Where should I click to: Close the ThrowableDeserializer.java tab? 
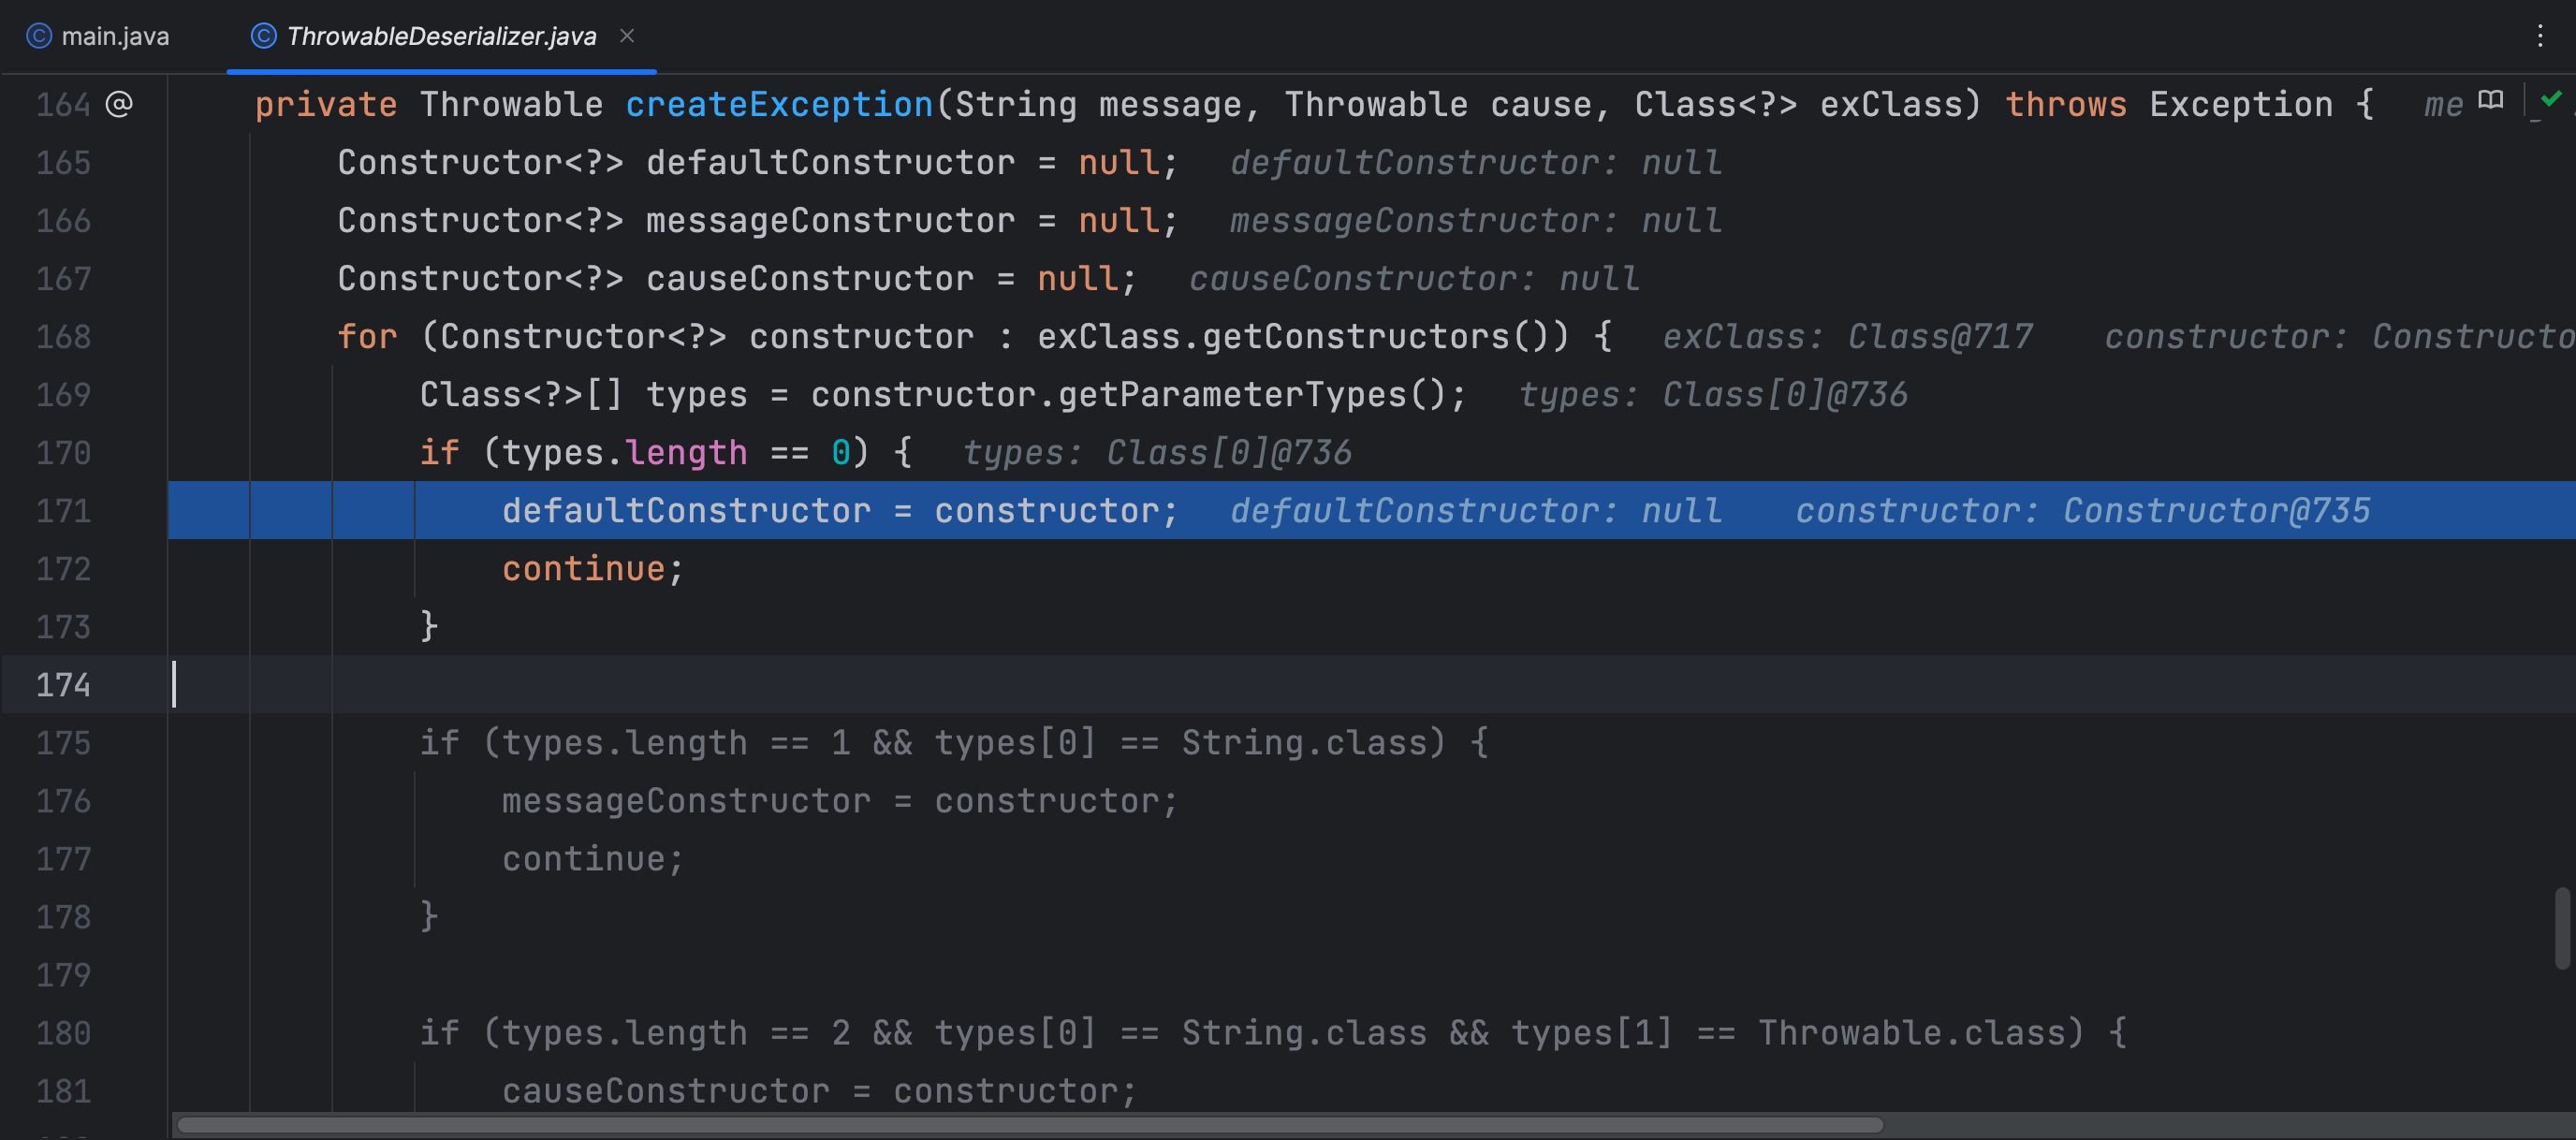[627, 36]
